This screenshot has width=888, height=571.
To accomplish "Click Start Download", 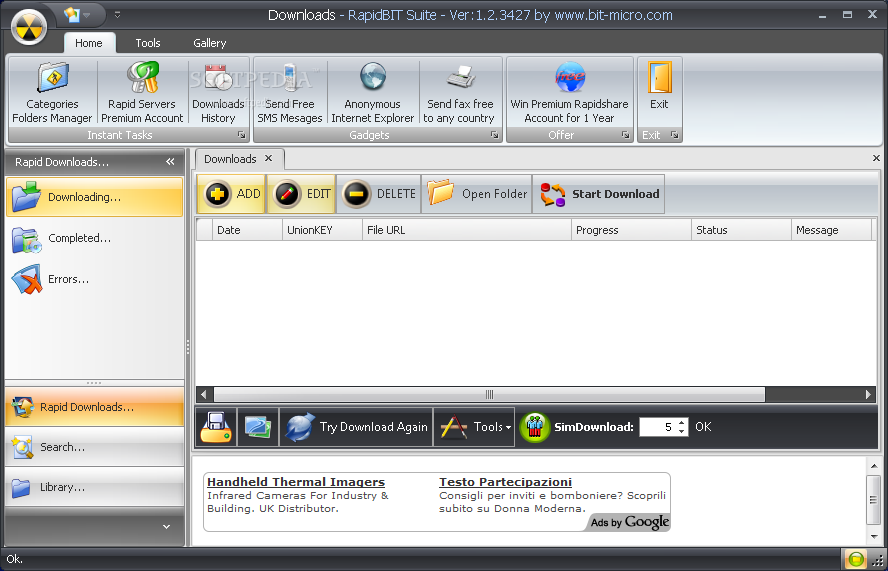I will [x=599, y=194].
